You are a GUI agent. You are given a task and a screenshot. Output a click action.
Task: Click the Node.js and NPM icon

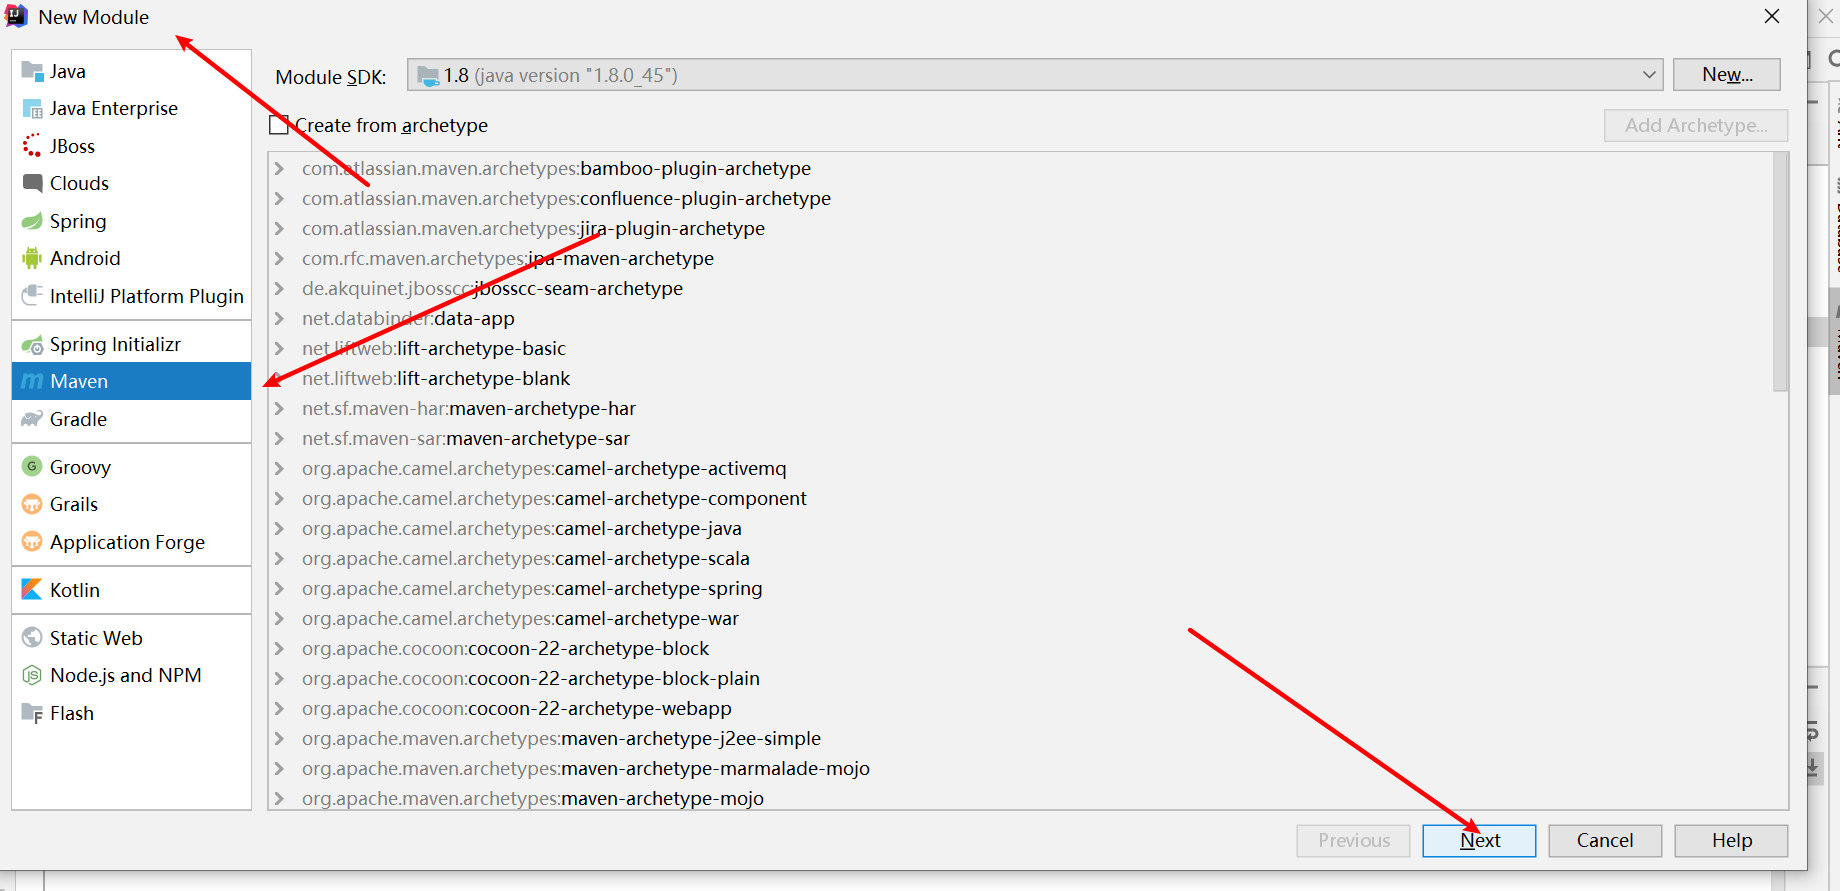coord(32,675)
